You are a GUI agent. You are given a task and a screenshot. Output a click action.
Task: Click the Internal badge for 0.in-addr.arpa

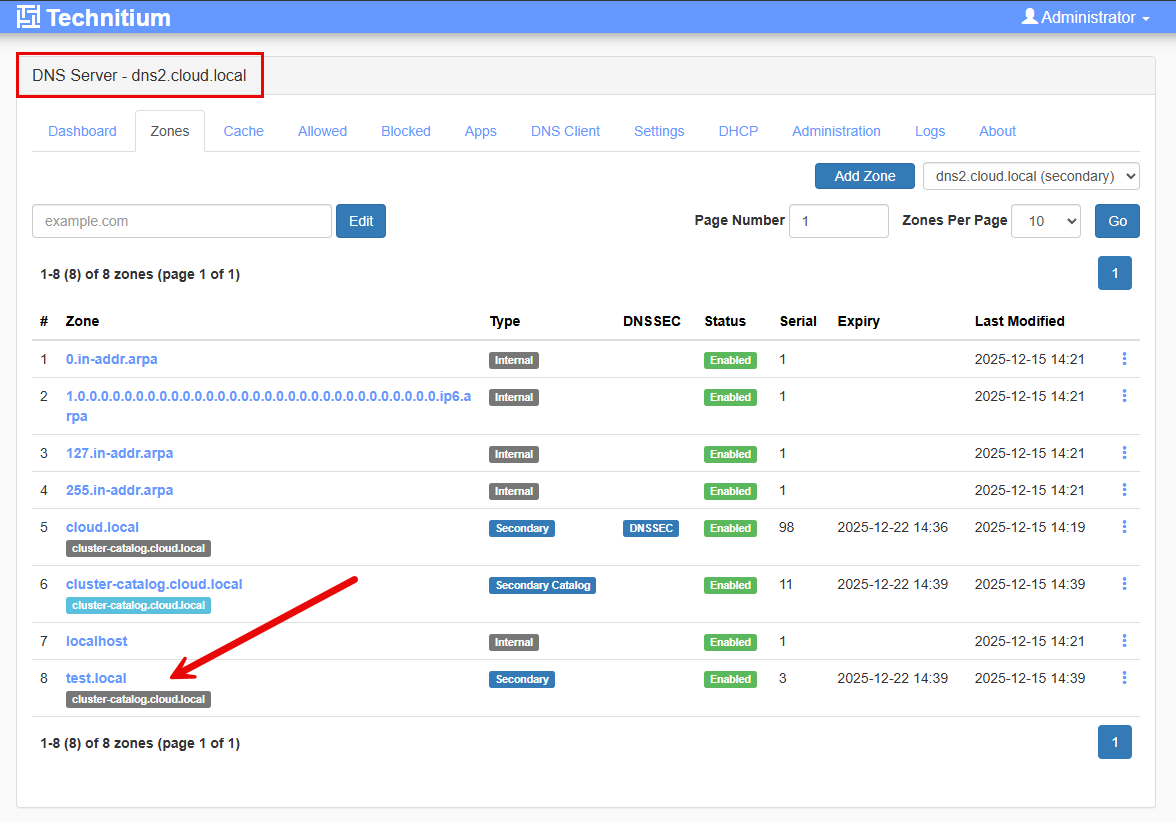pos(514,360)
